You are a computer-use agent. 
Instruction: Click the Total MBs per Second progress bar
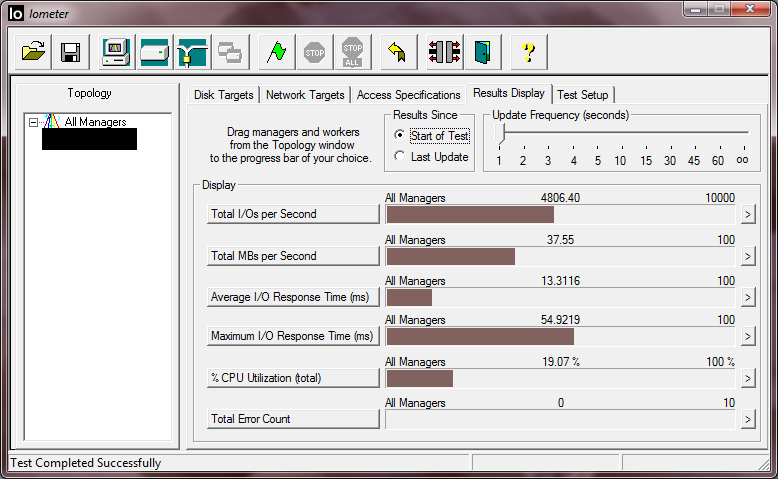560,256
